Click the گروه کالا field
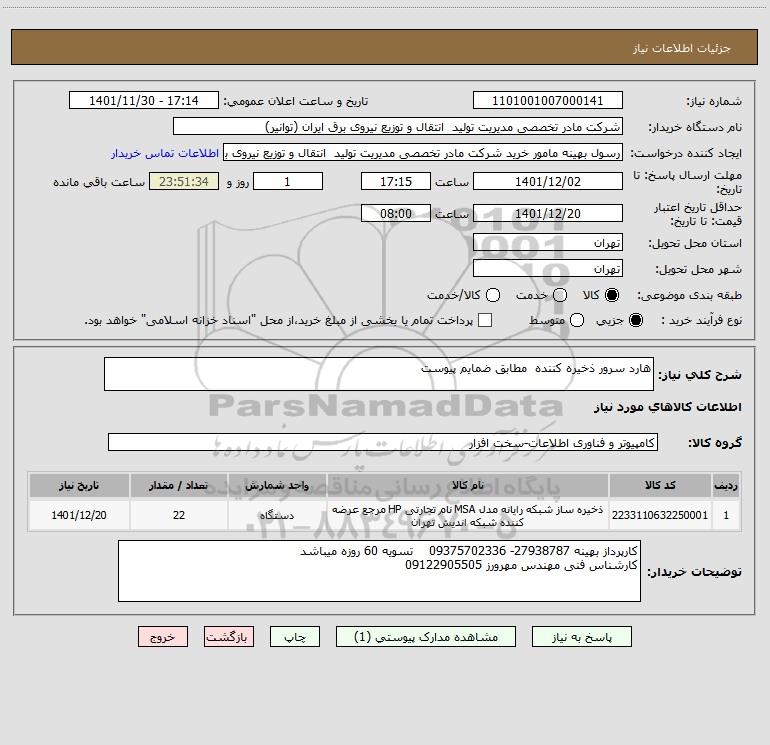 [x=383, y=442]
